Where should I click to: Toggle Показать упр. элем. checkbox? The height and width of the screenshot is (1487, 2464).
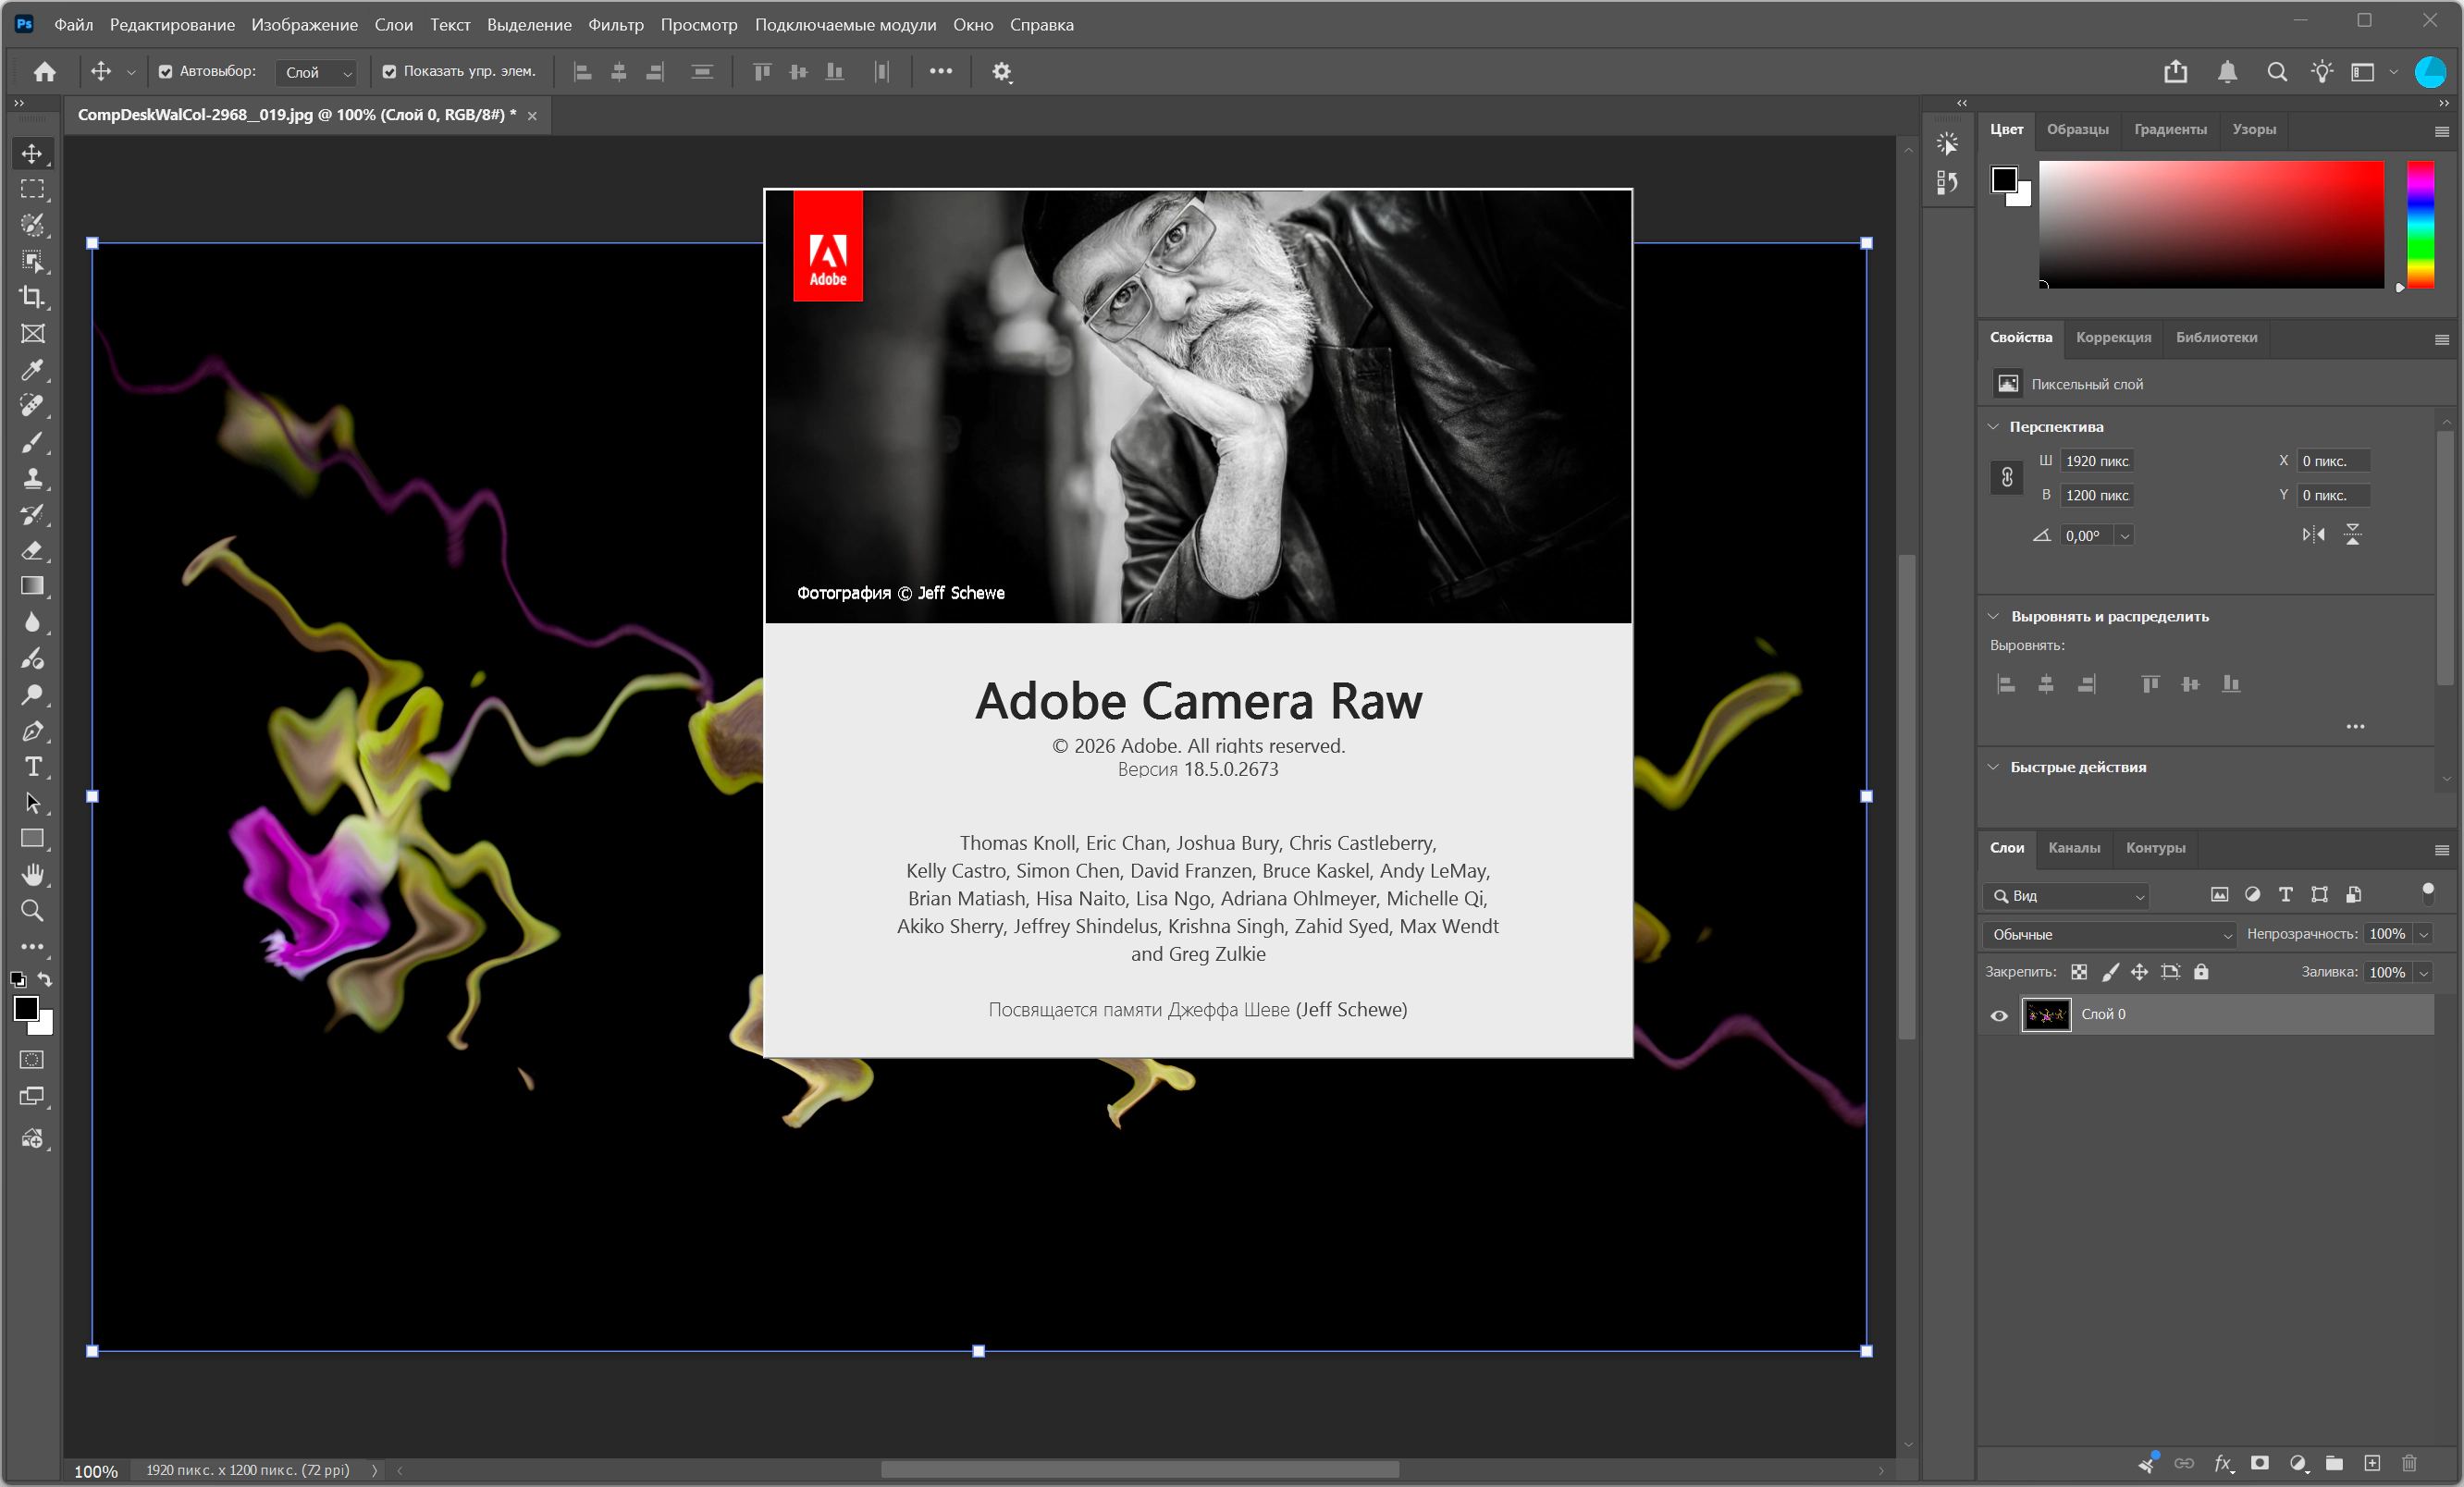coord(389,72)
